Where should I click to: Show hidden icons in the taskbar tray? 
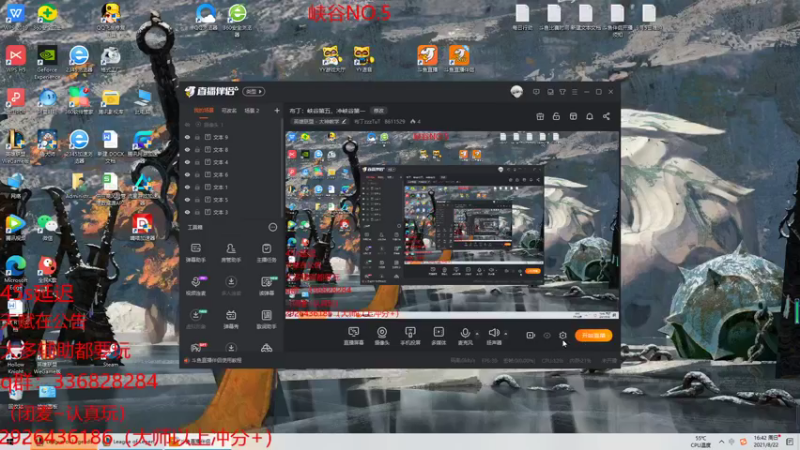721,441
